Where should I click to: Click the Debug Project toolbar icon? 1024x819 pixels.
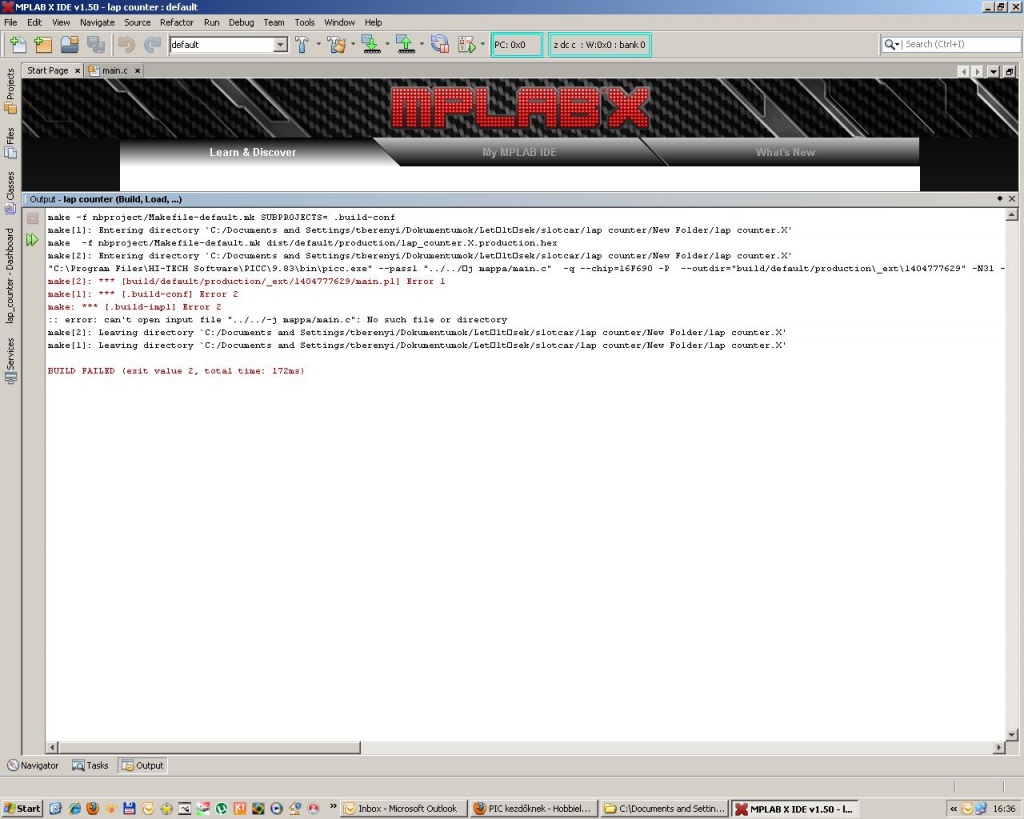click(467, 44)
